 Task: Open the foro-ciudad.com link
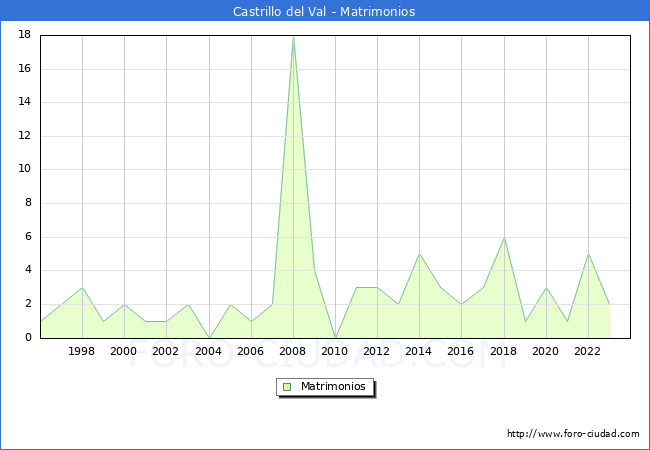coord(573,434)
